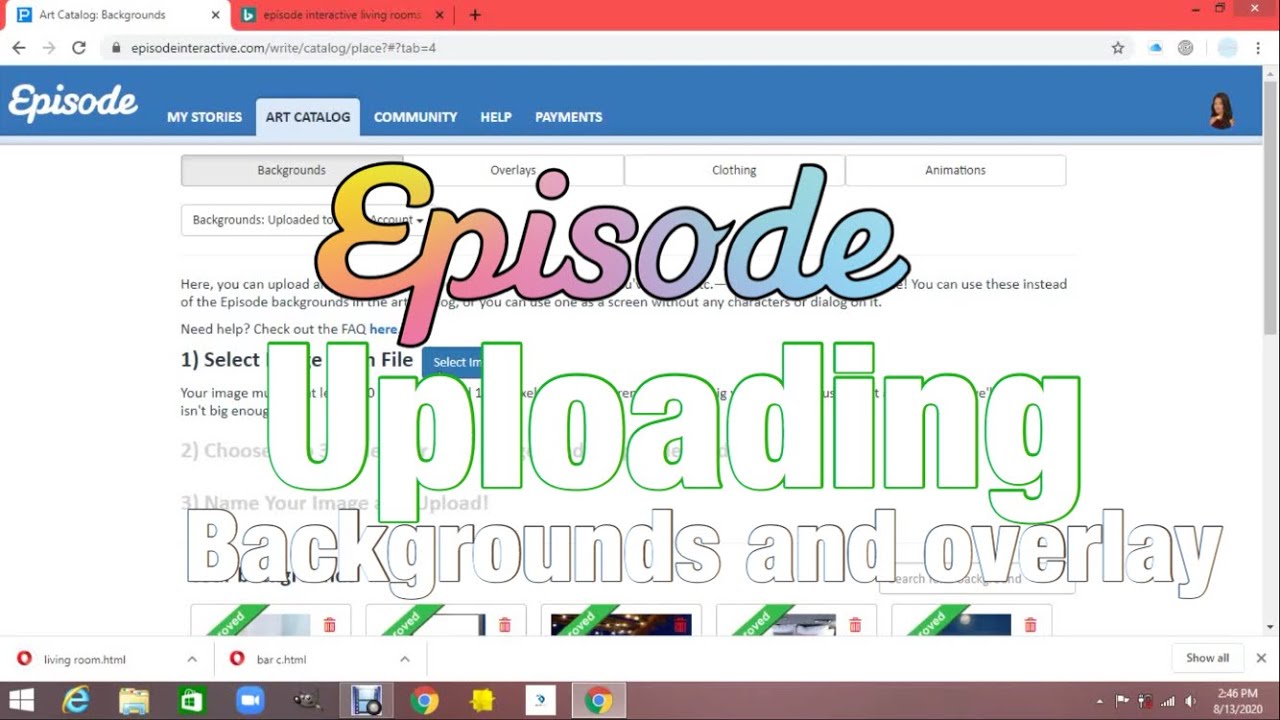
Task: Open MY STORIES in the navigation bar
Action: click(204, 117)
